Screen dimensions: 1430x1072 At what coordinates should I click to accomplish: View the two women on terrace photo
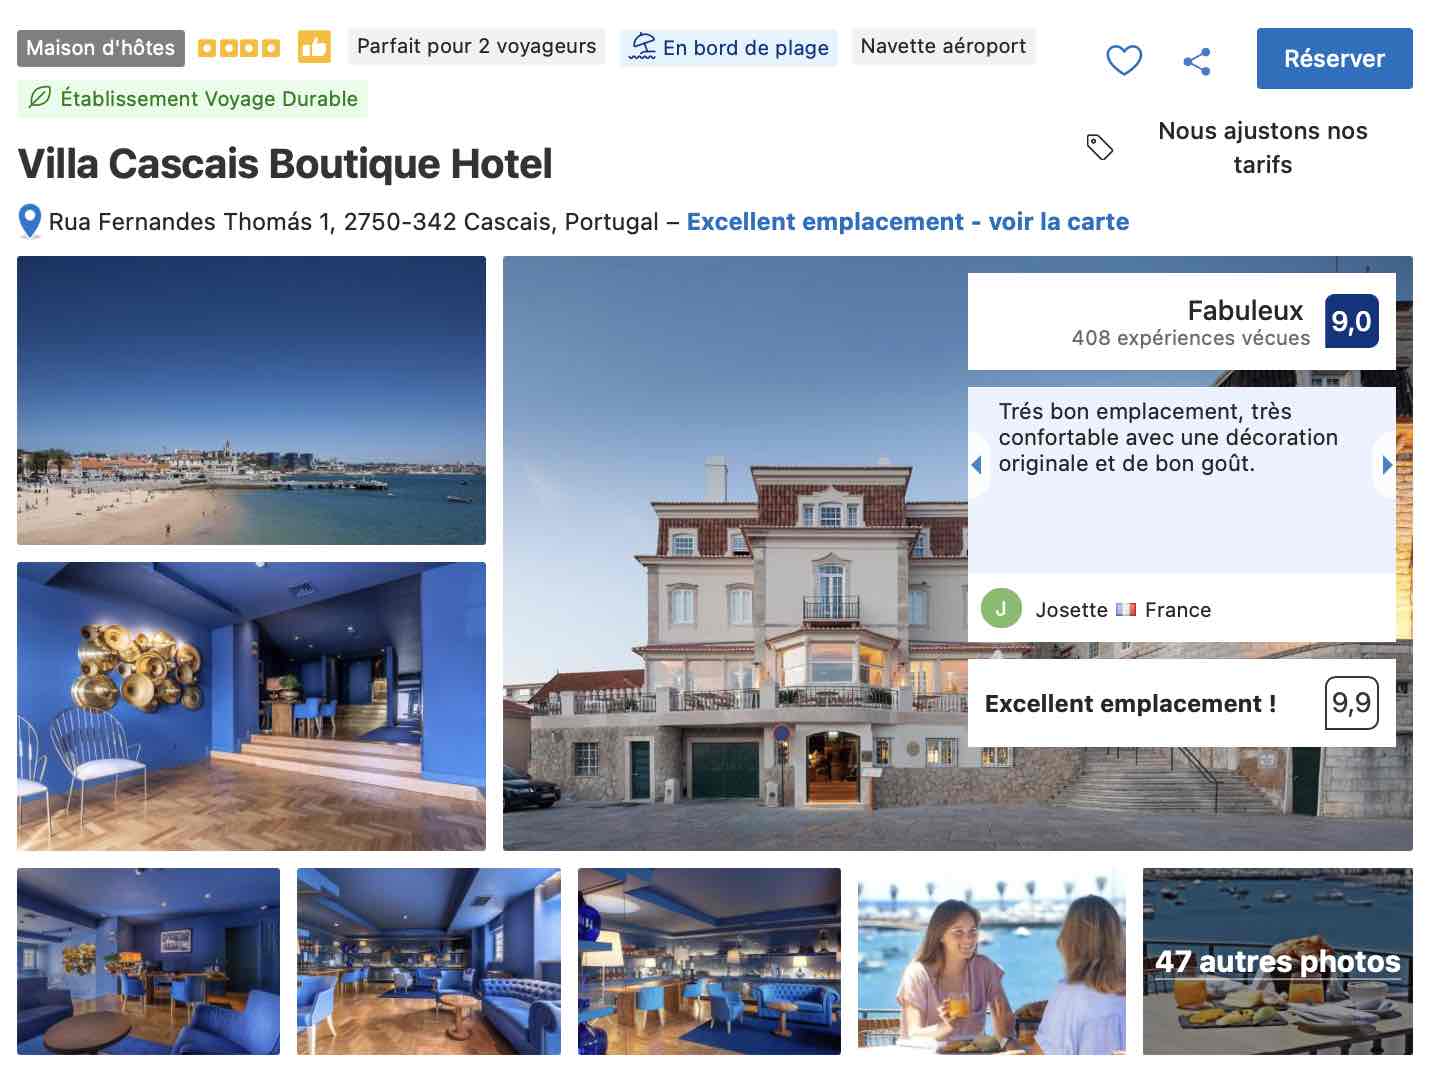(x=992, y=961)
